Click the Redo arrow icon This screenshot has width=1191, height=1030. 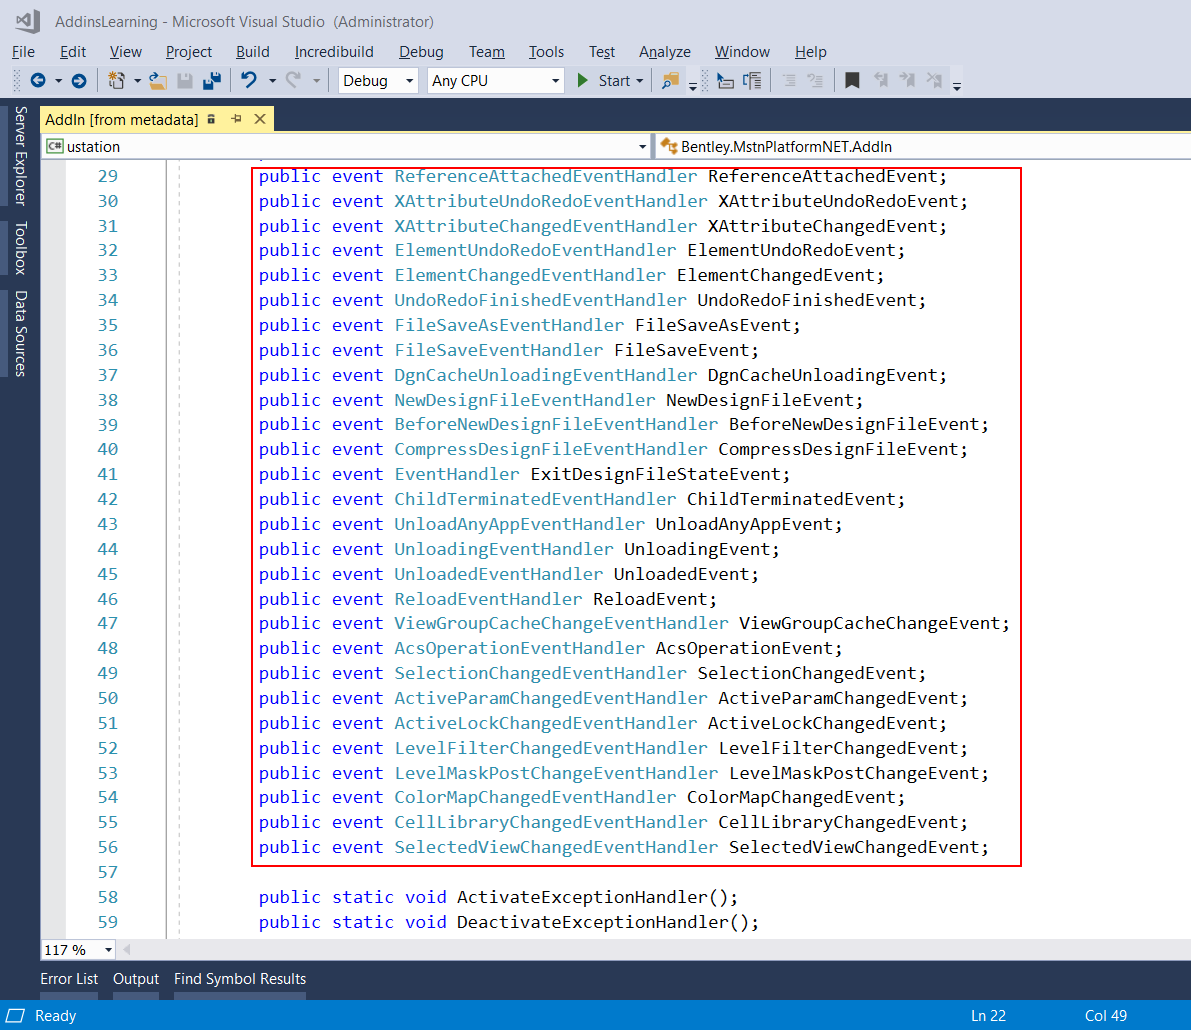293,80
